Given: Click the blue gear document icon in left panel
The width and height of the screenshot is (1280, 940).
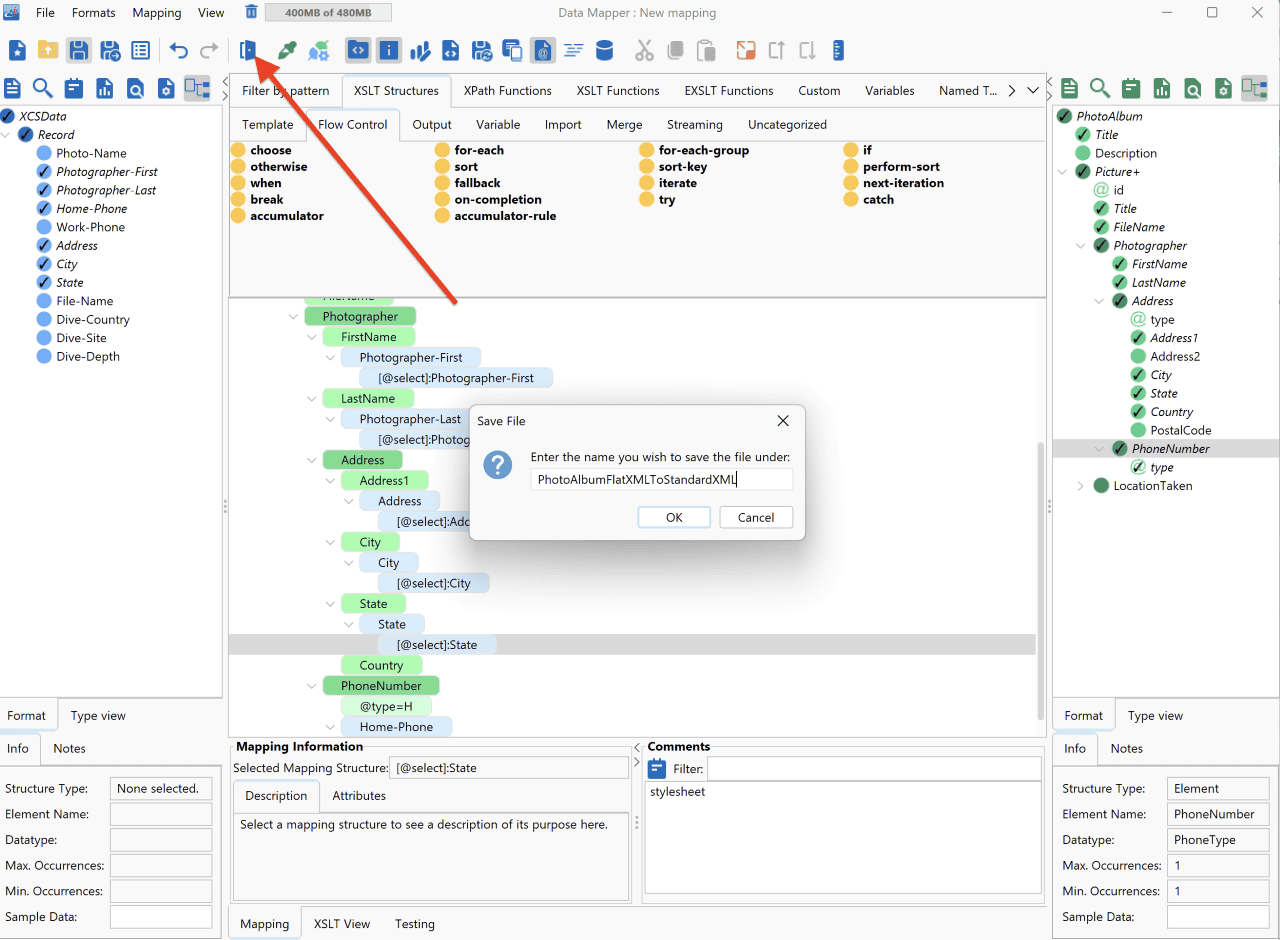Looking at the screenshot, I should [166, 88].
